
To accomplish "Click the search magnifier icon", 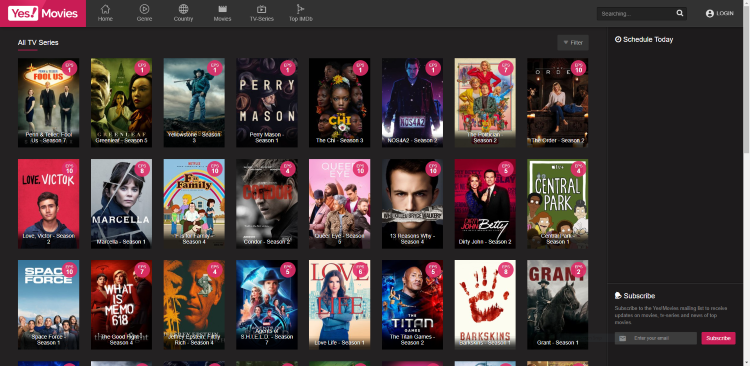I will [680, 13].
